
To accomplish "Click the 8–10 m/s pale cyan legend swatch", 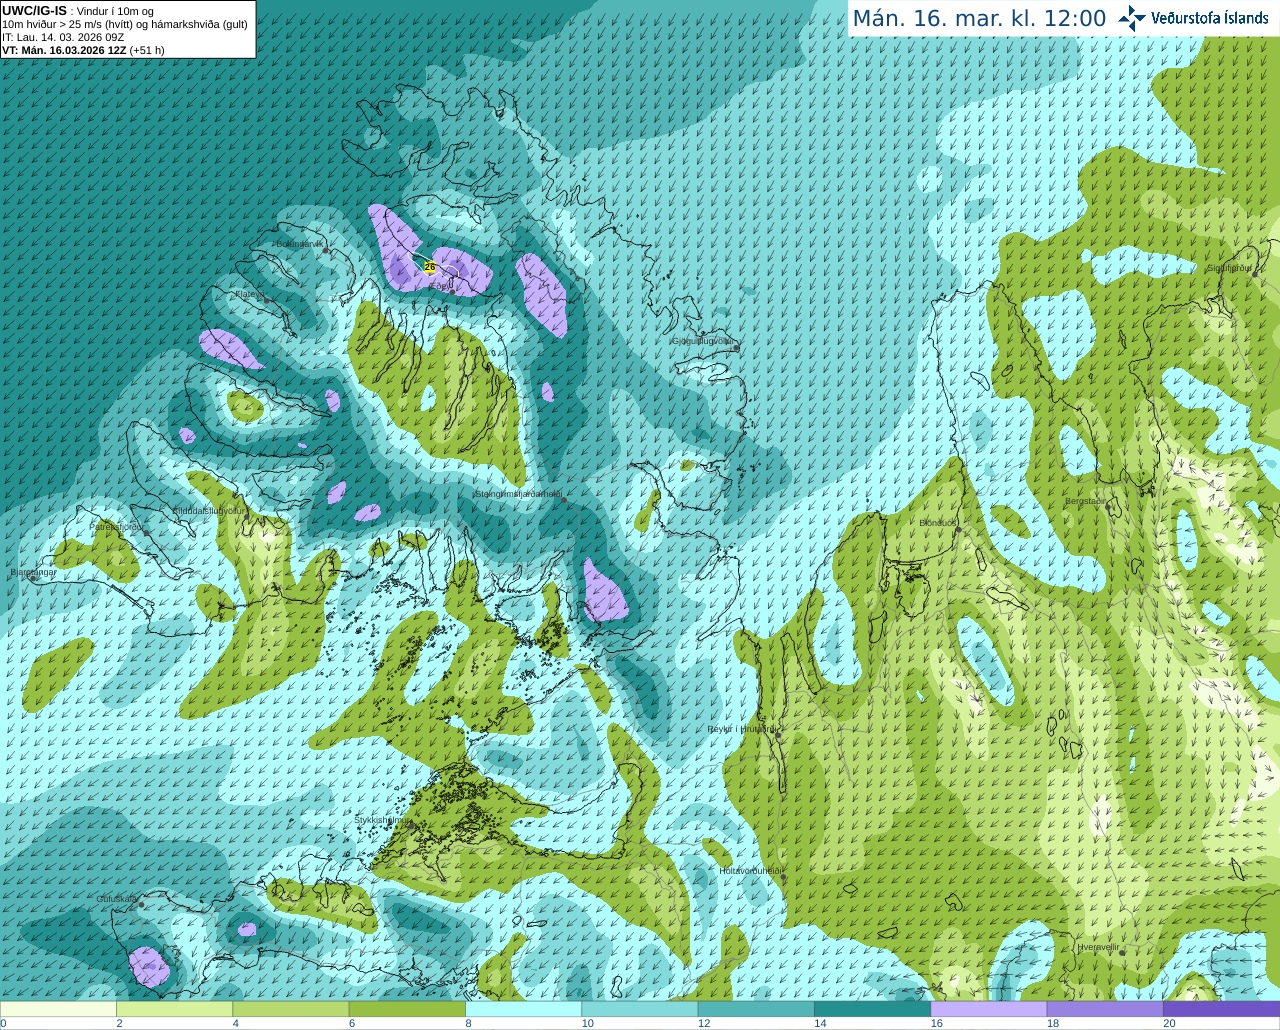I will coord(523,1009).
